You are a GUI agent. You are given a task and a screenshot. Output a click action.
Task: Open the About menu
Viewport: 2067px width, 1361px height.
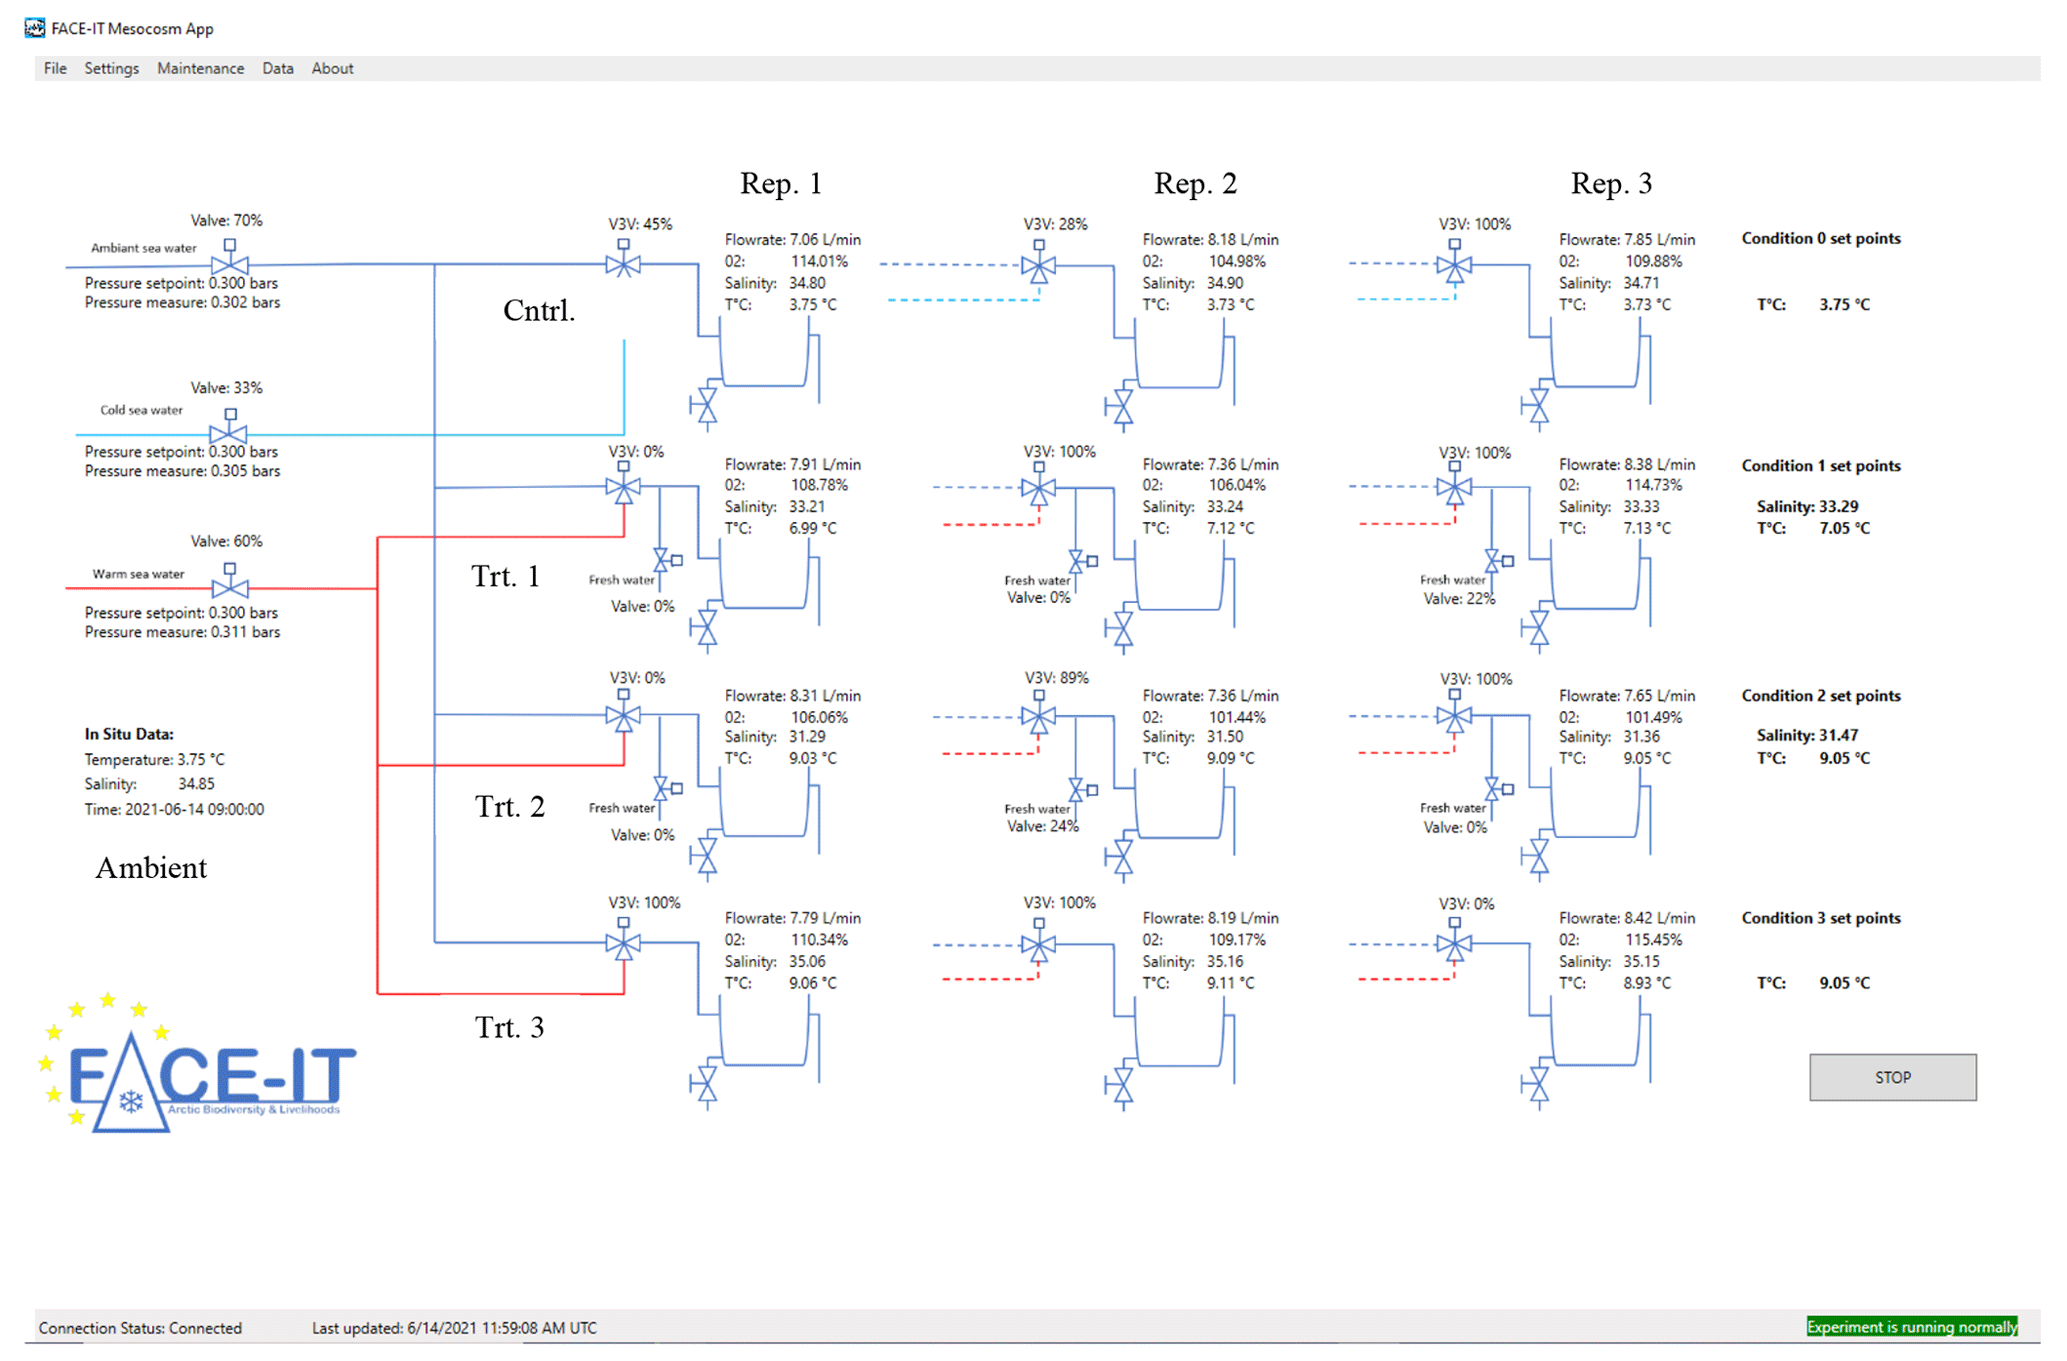tap(332, 68)
